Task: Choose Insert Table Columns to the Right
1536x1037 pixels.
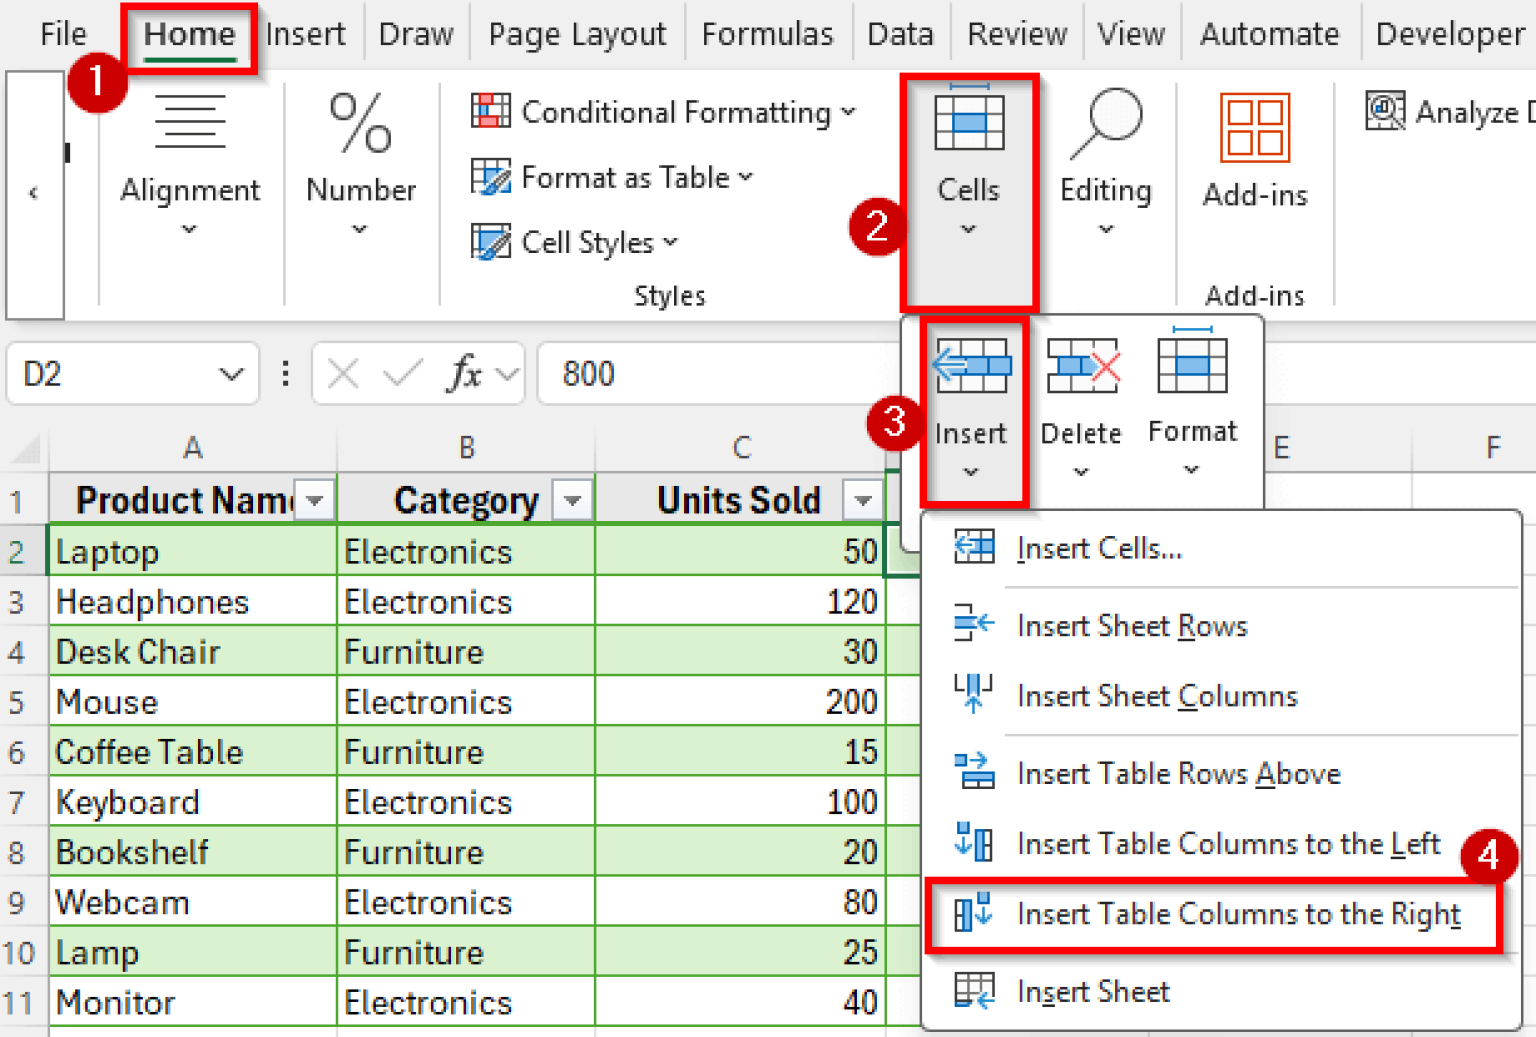Action: (1238, 913)
